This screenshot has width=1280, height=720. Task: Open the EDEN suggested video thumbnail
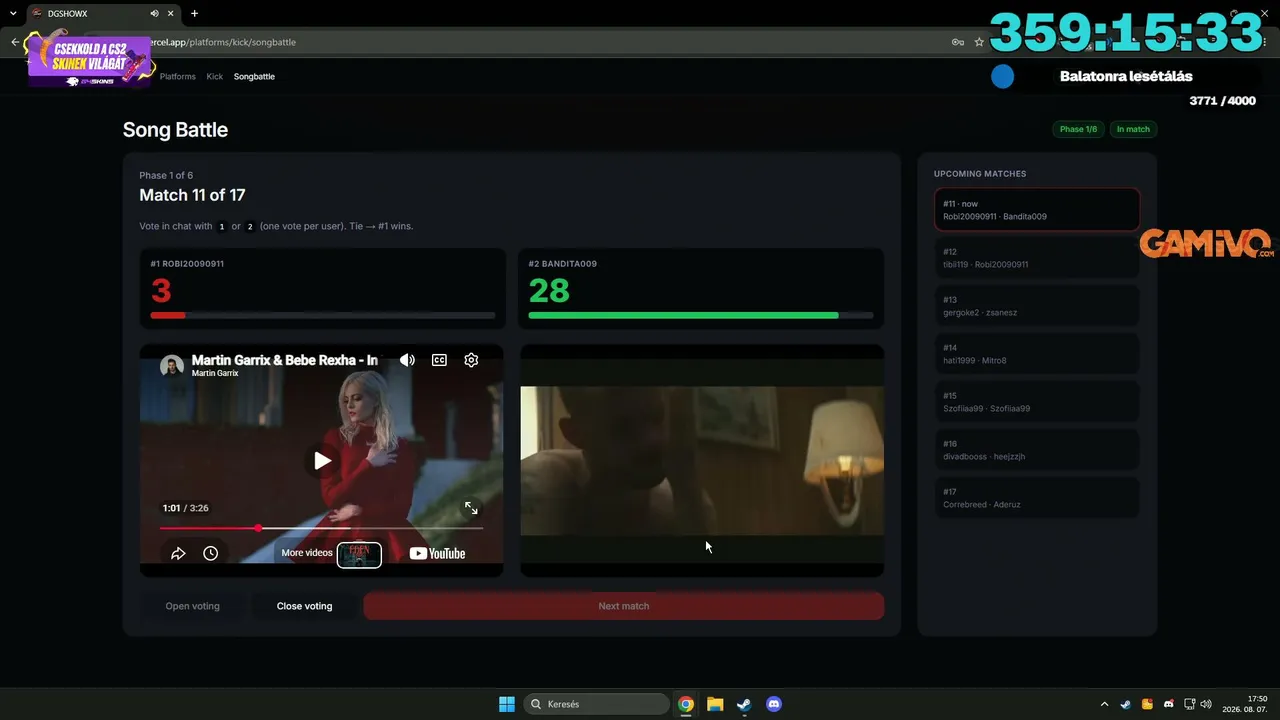(x=359, y=554)
